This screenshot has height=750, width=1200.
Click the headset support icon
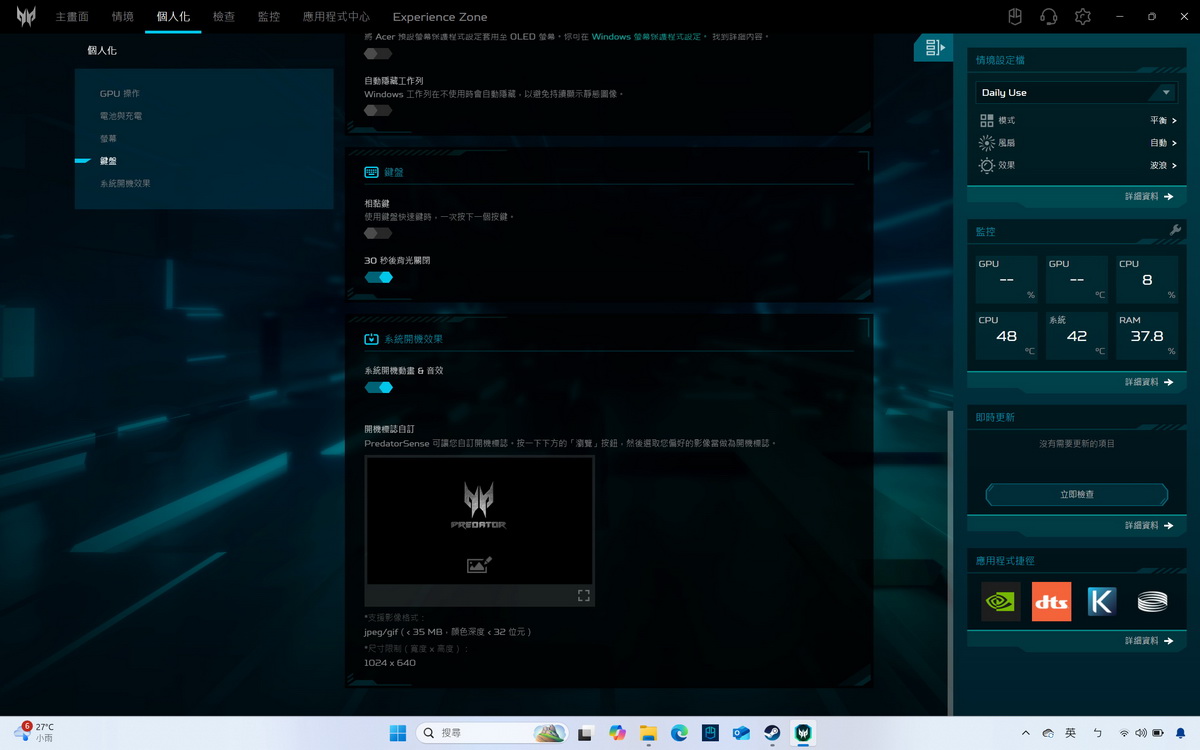[x=1048, y=17]
